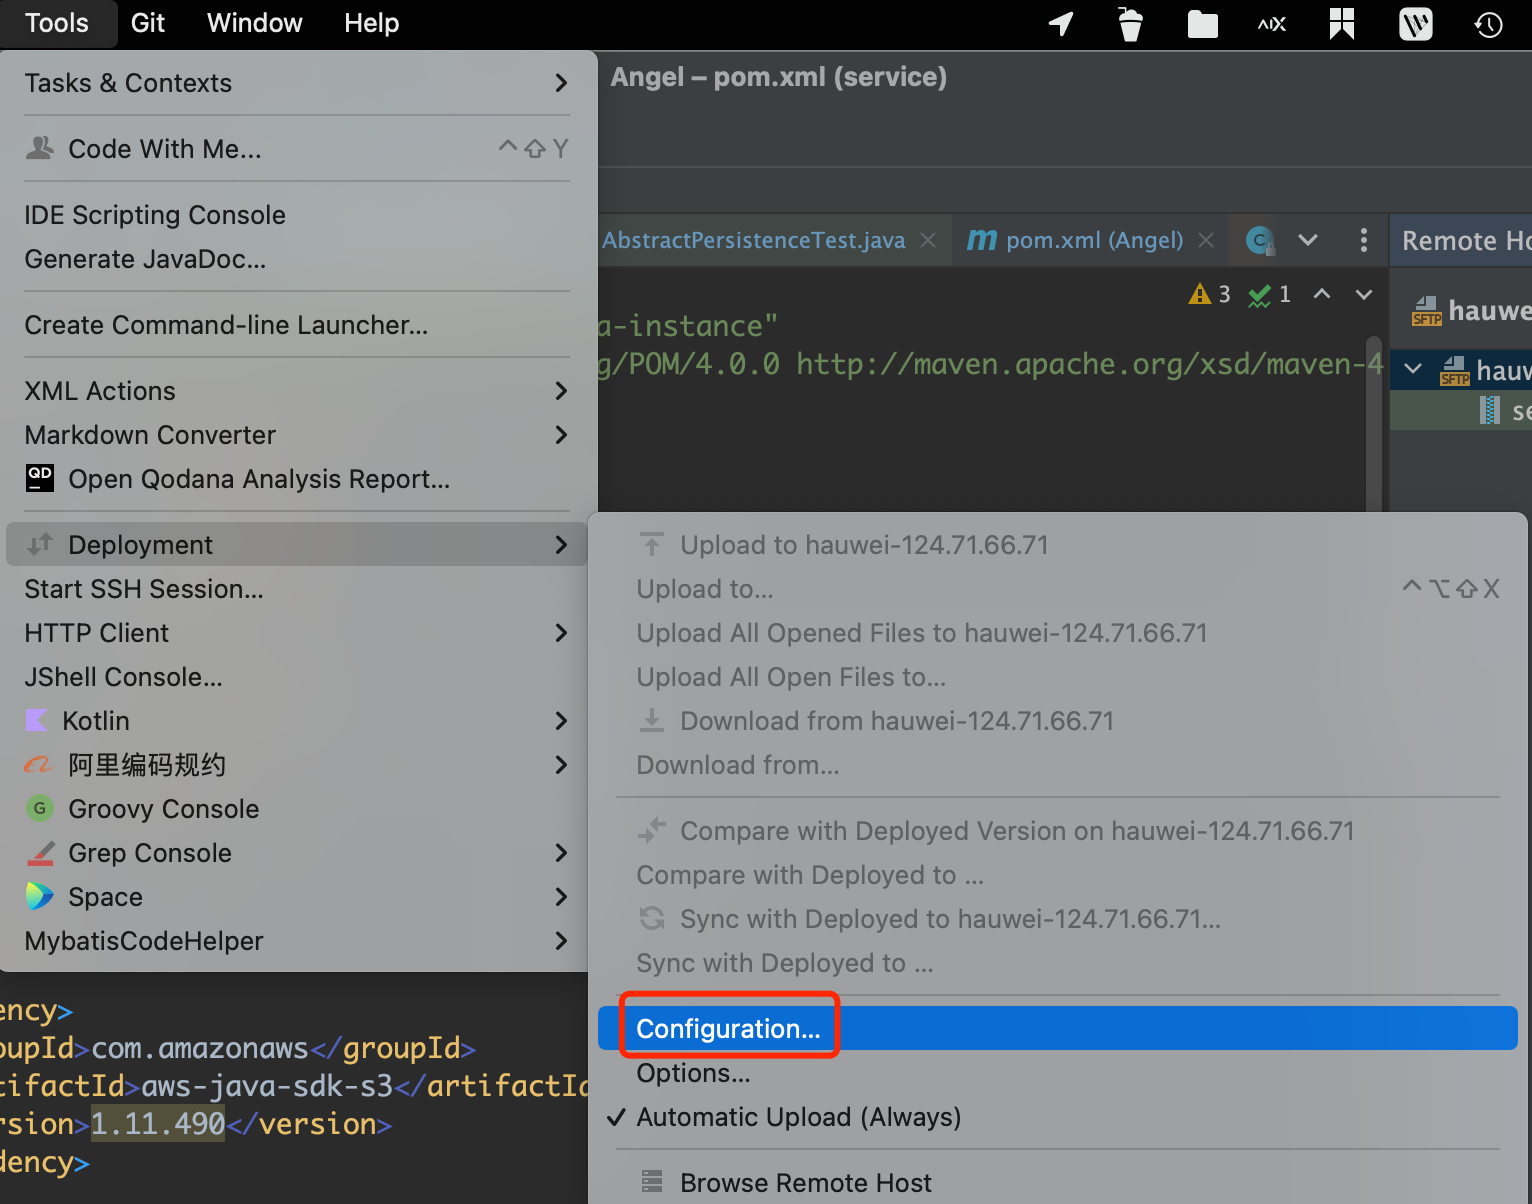Viewport: 1532px width, 1204px height.
Task: Click the Download from hauwei-124.71.66.71 download icon
Action: point(651,720)
